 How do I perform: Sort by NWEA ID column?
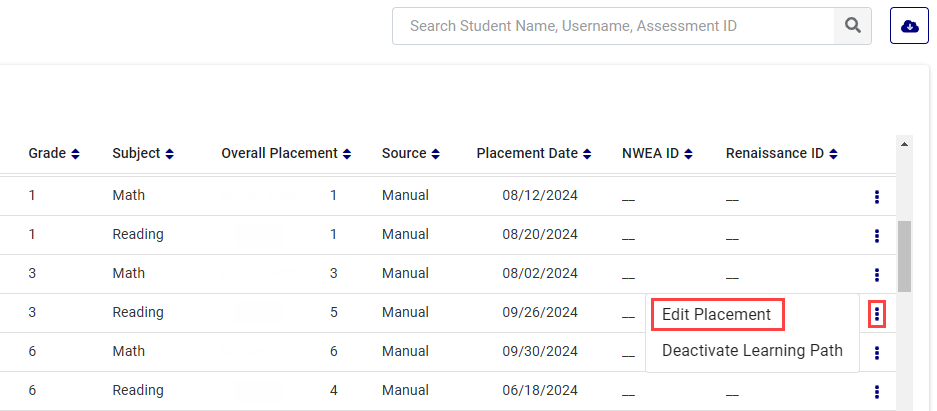pos(657,154)
